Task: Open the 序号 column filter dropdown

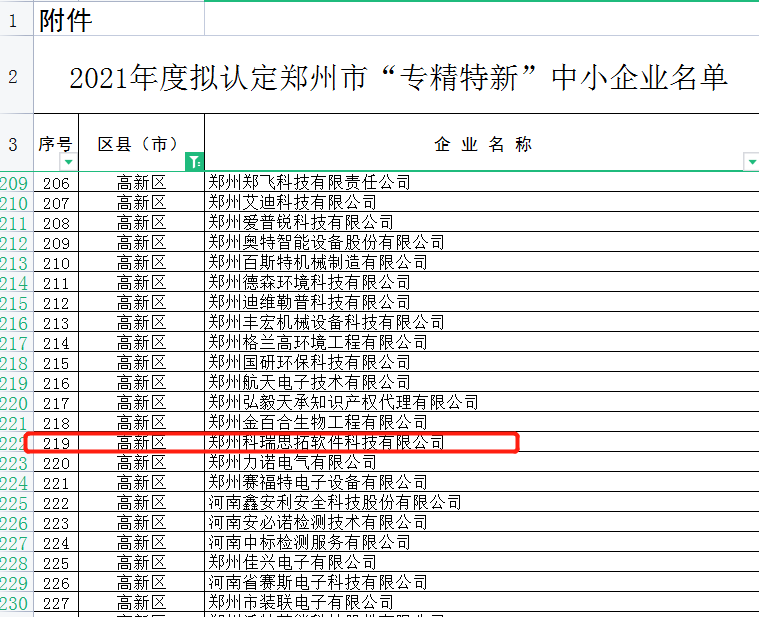Action: point(68,162)
